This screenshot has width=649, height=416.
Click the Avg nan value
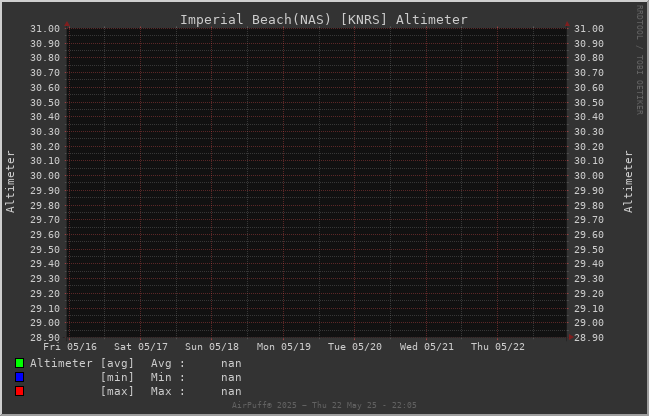231,363
